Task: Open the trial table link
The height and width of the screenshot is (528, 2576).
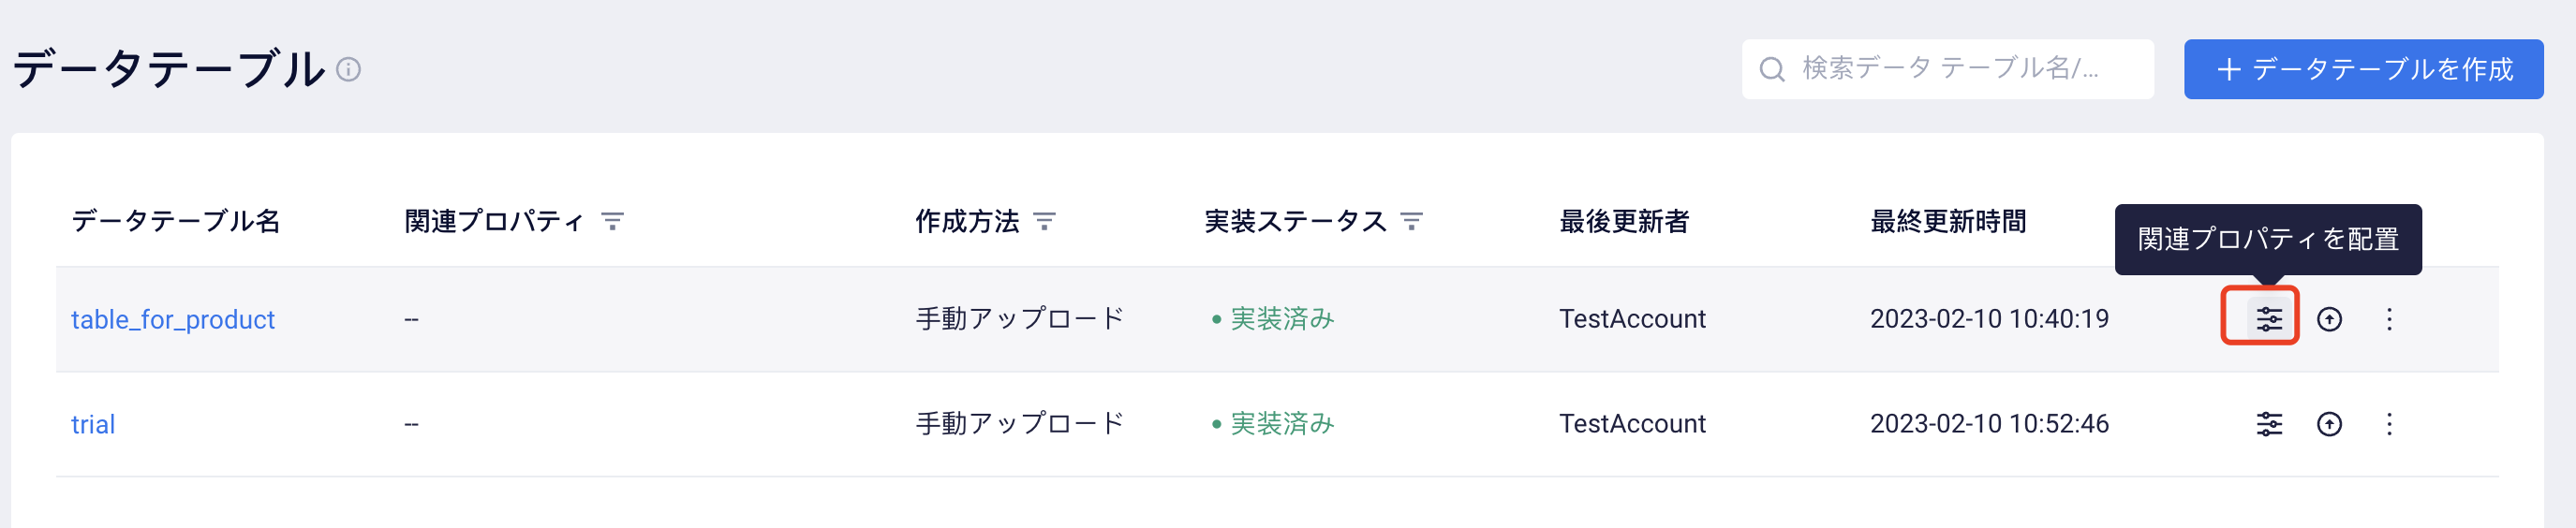Action: [93, 424]
